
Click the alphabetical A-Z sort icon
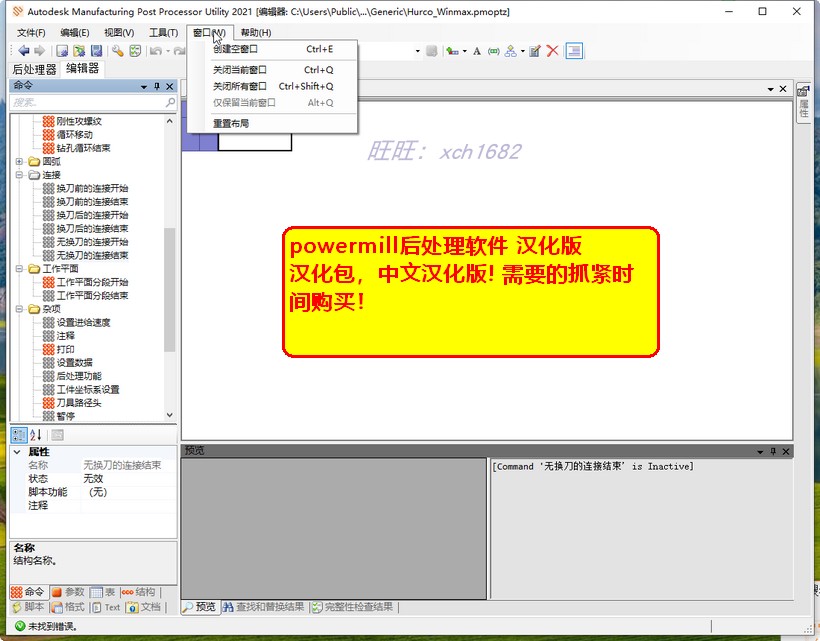(x=36, y=434)
